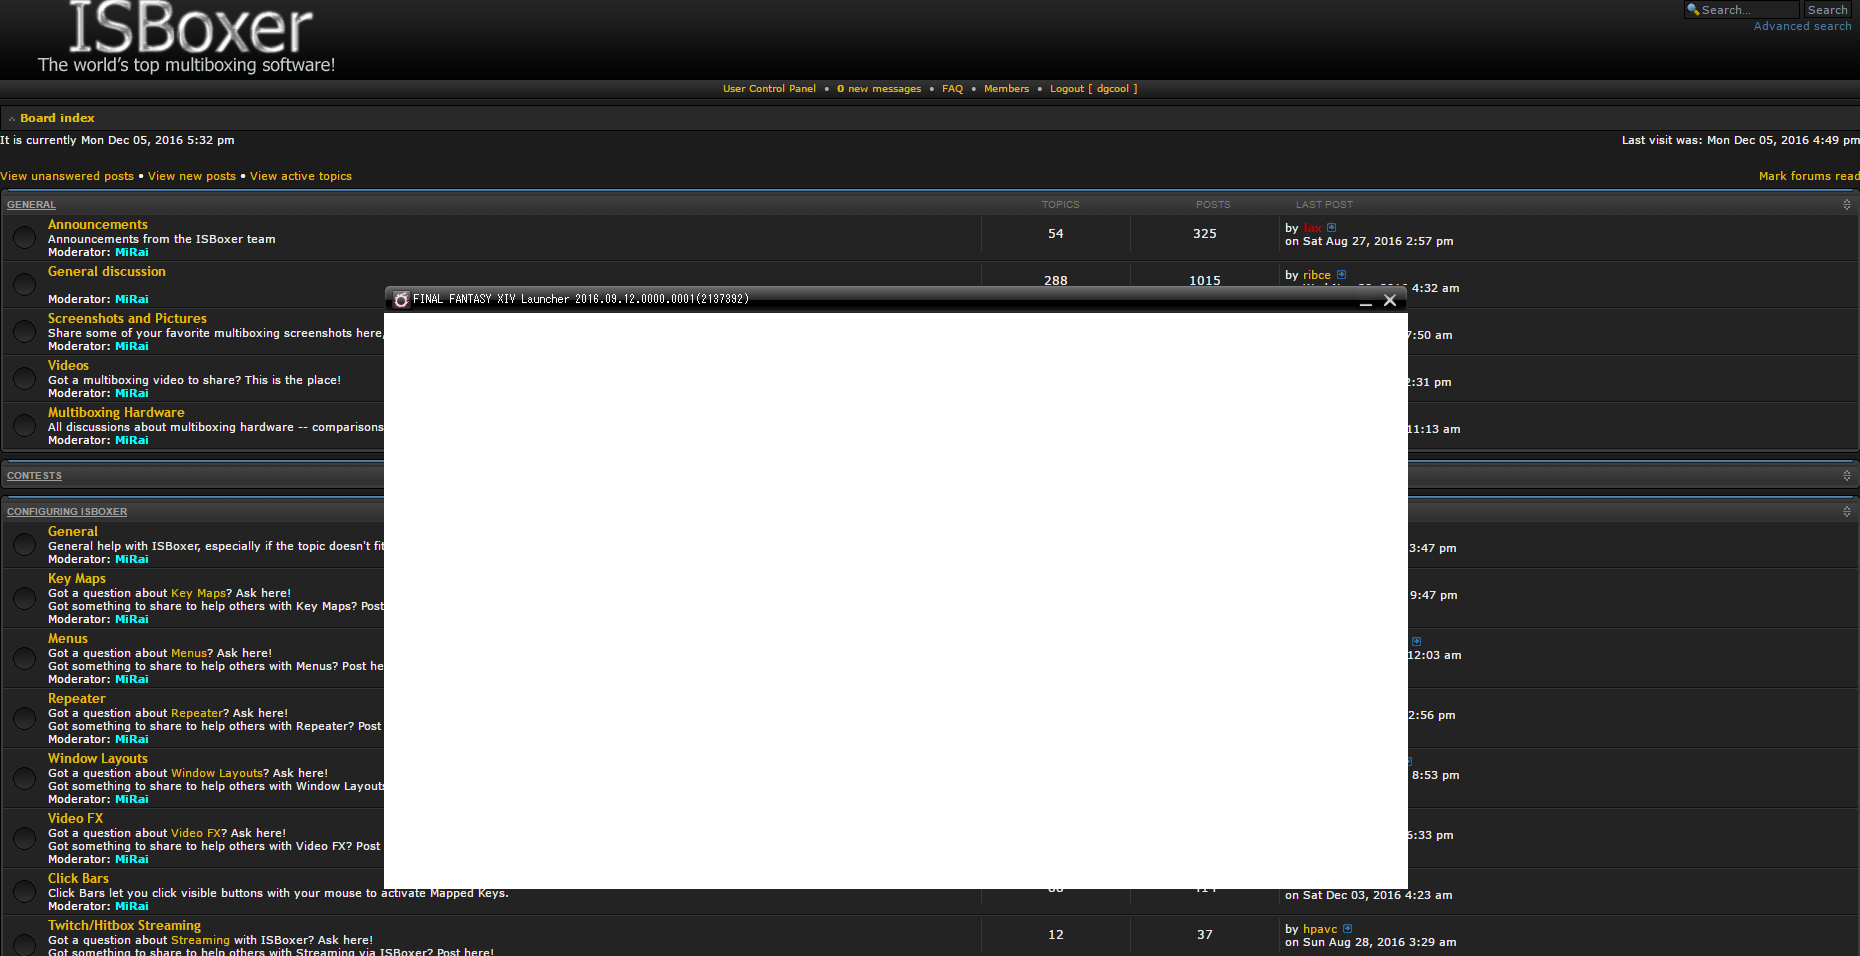Click the Window Layouts forum status icon
The height and width of the screenshot is (956, 1860).
click(x=24, y=778)
